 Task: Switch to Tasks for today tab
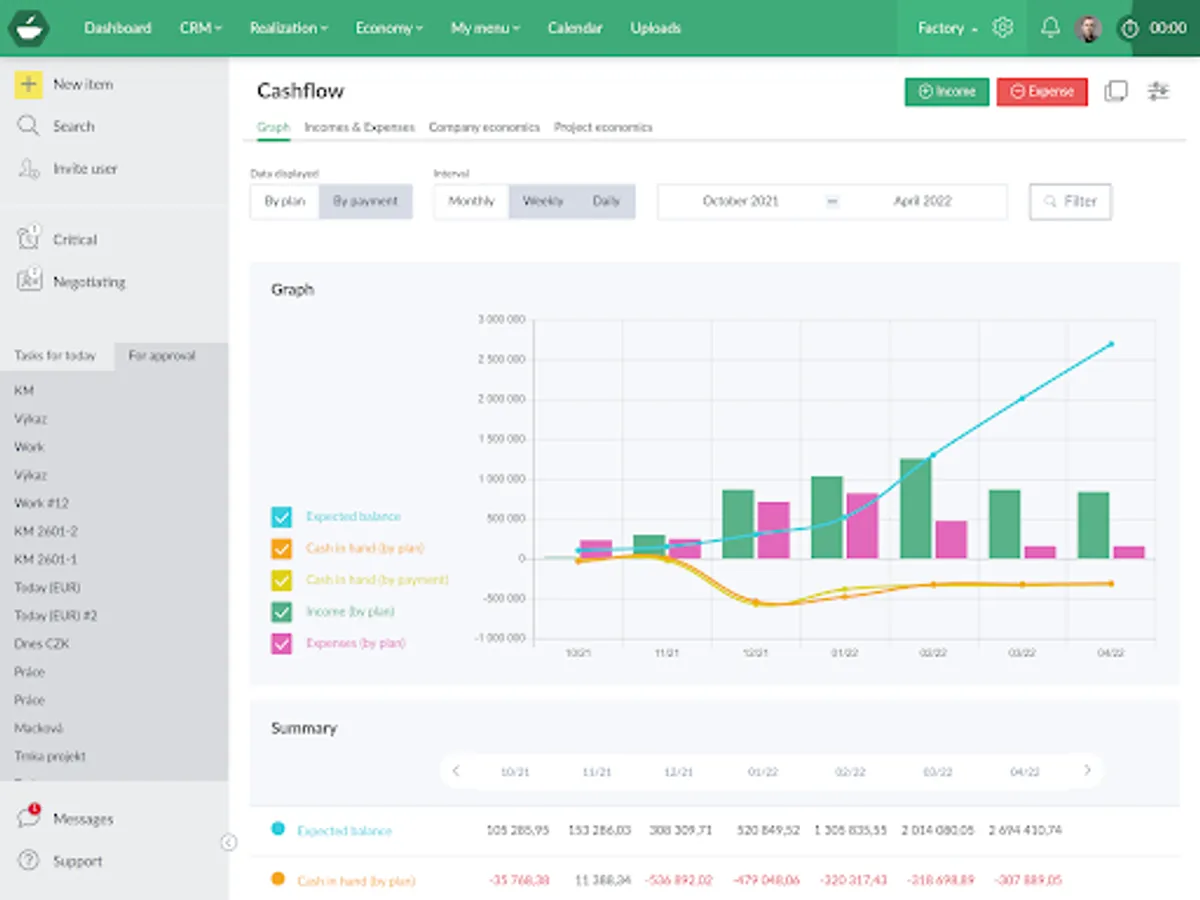click(x=56, y=355)
